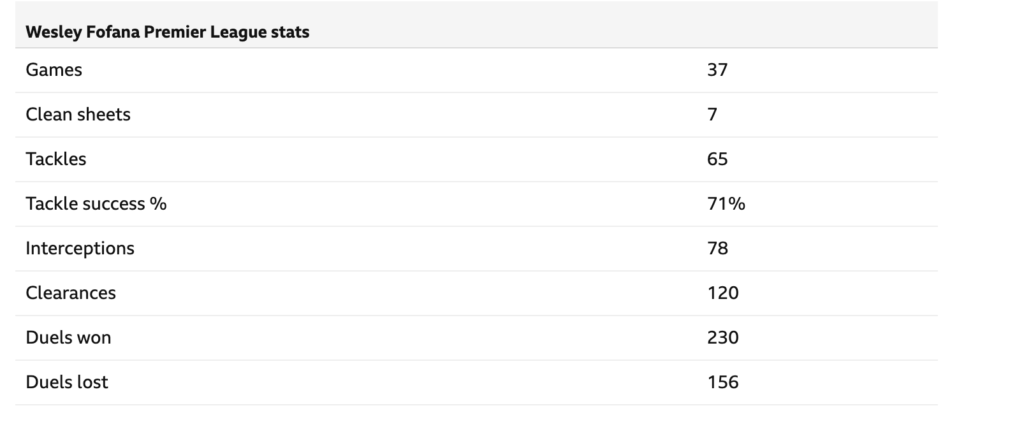The height and width of the screenshot is (422, 1024).
Task: Click the table title Wesley Fofana Premier League stats
Action: click(x=167, y=32)
